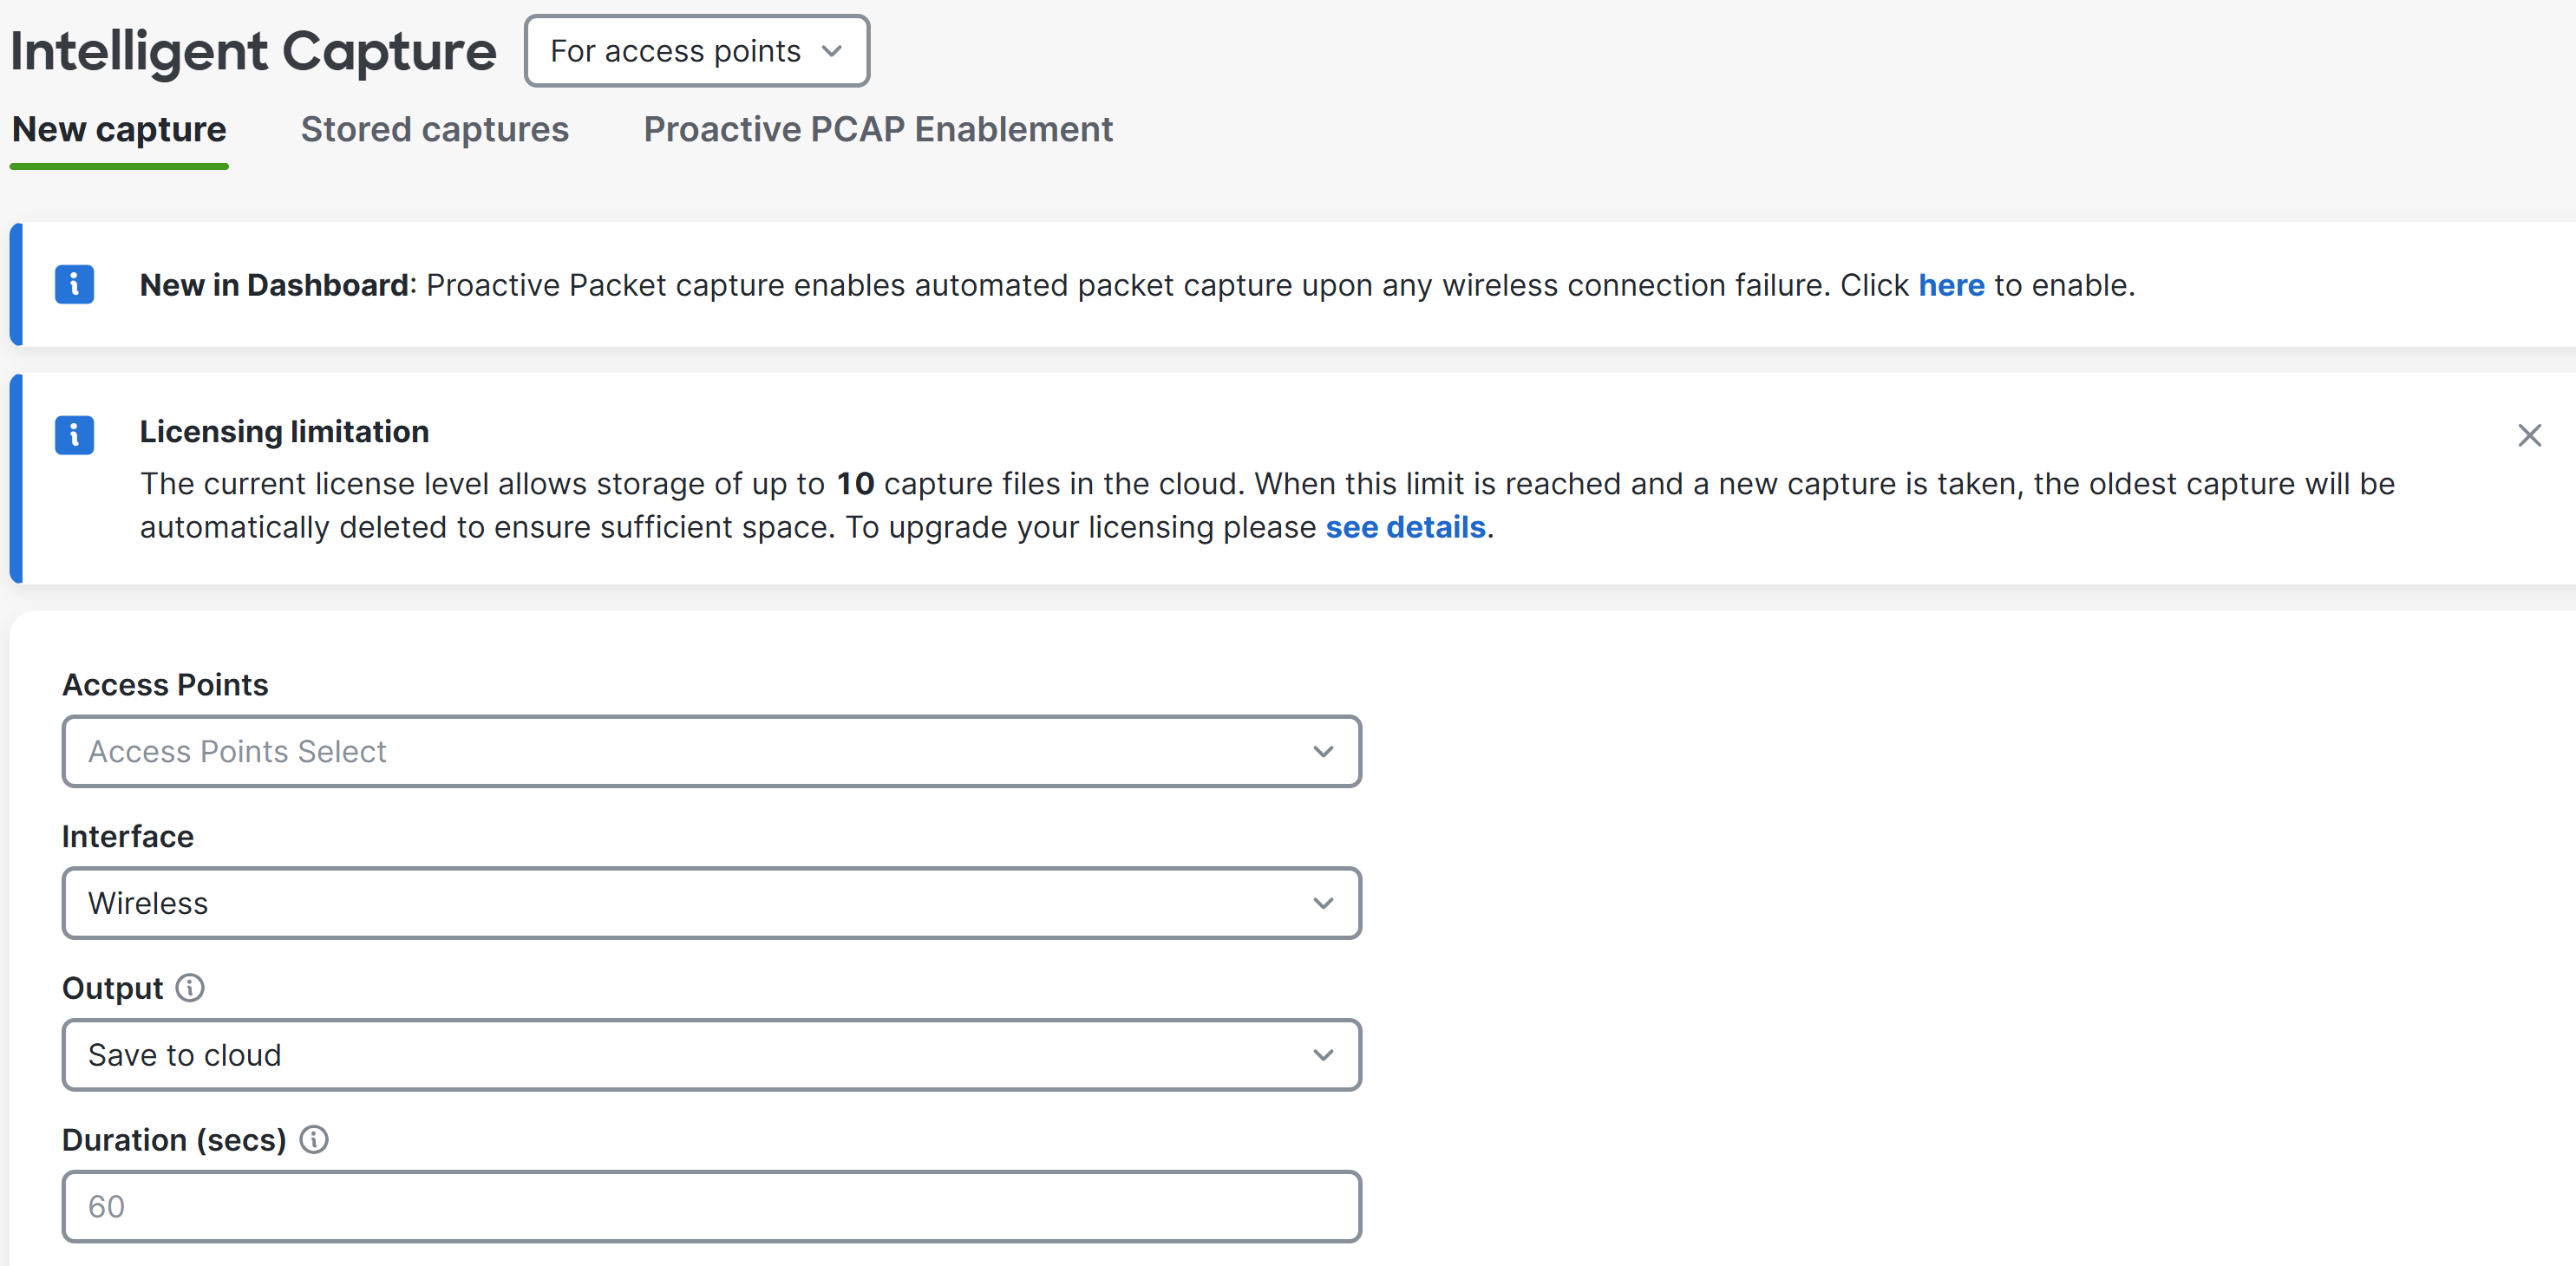The image size is (2576, 1266).
Task: Click the Intelligent Capture page heading
Action: click(x=253, y=51)
